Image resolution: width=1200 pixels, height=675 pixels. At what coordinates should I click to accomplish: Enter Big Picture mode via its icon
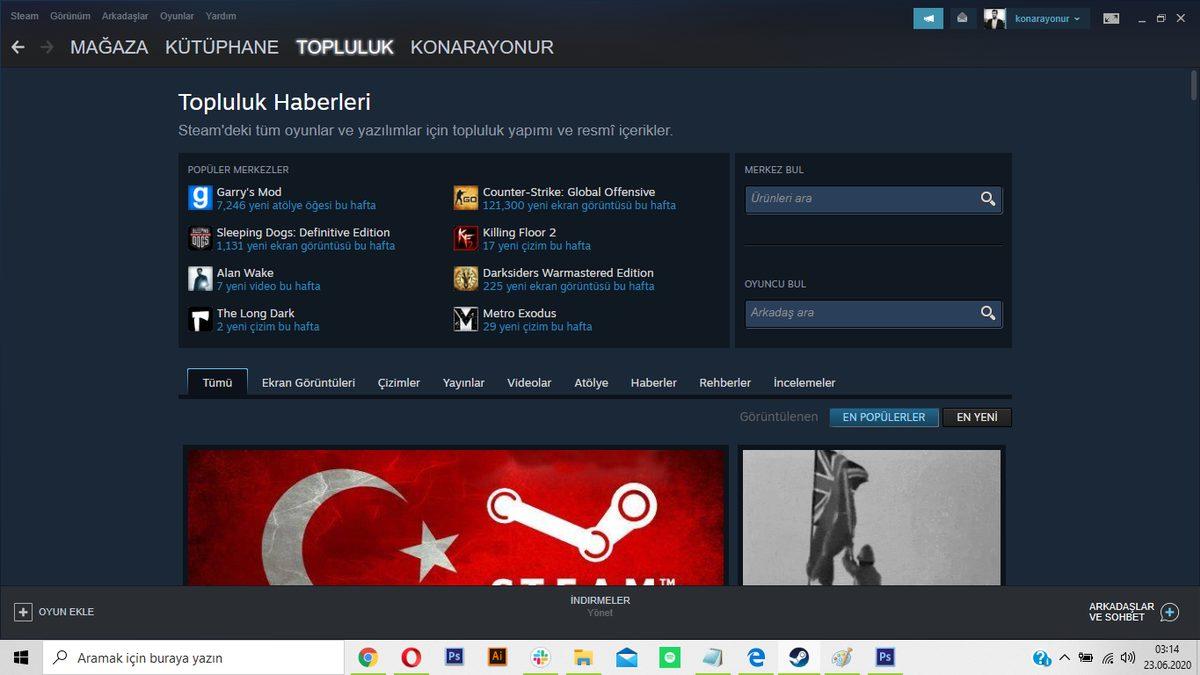pos(1110,17)
